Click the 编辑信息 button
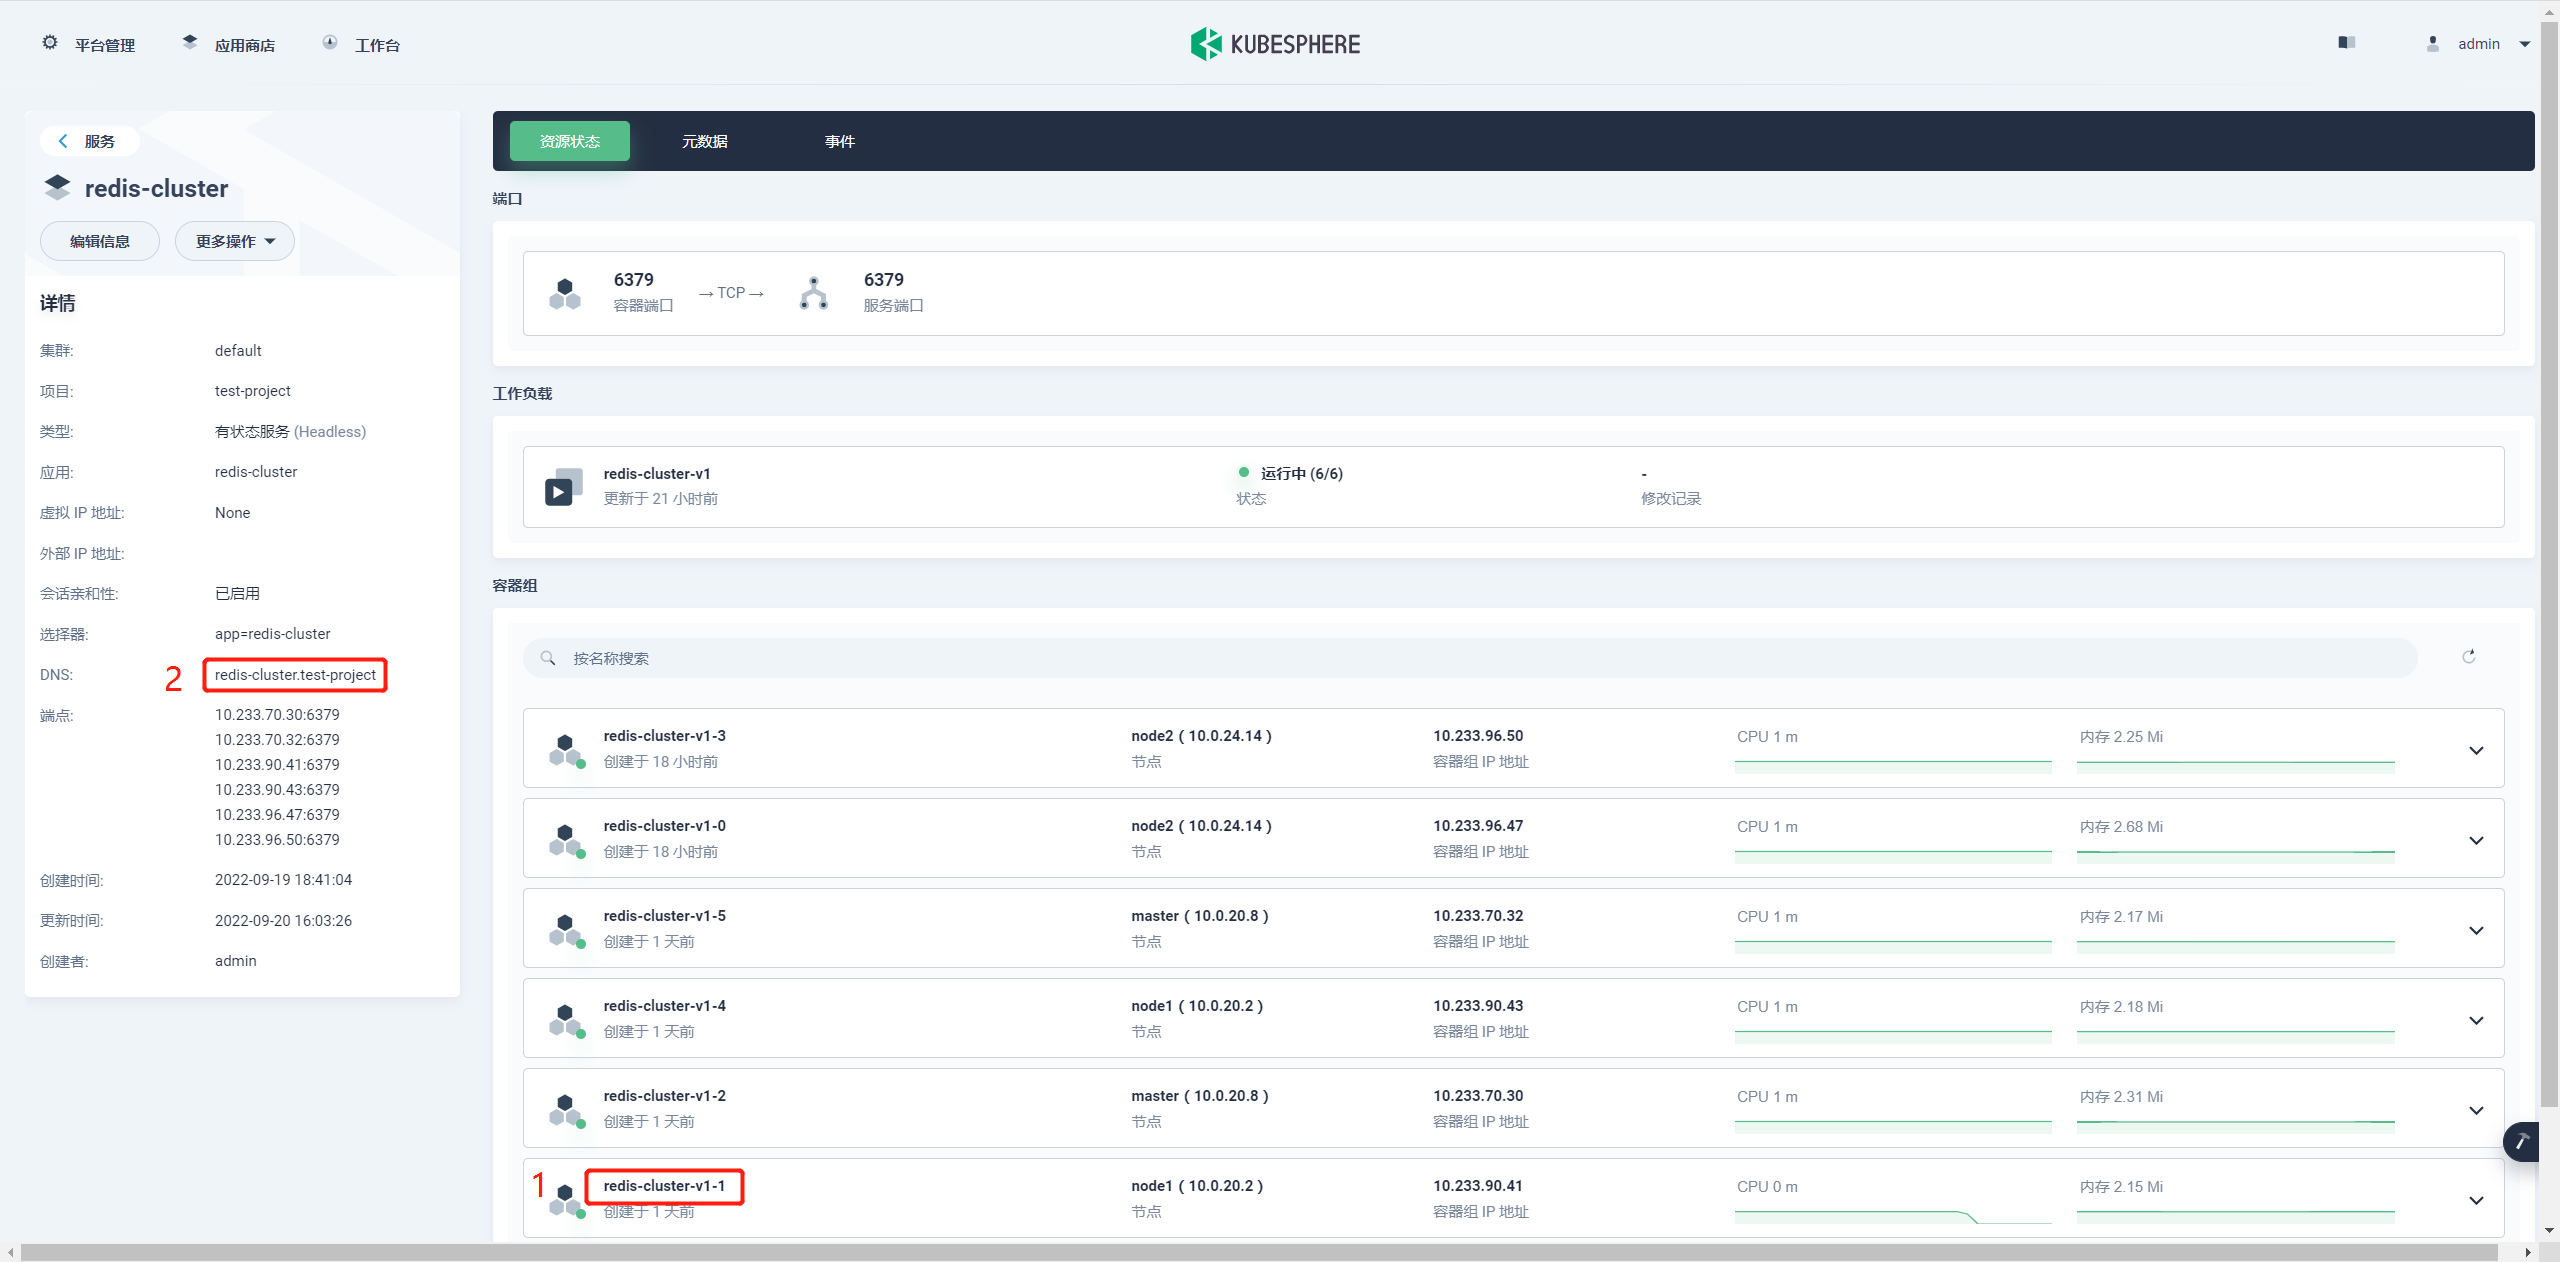This screenshot has width=2560, height=1262. pos(96,243)
